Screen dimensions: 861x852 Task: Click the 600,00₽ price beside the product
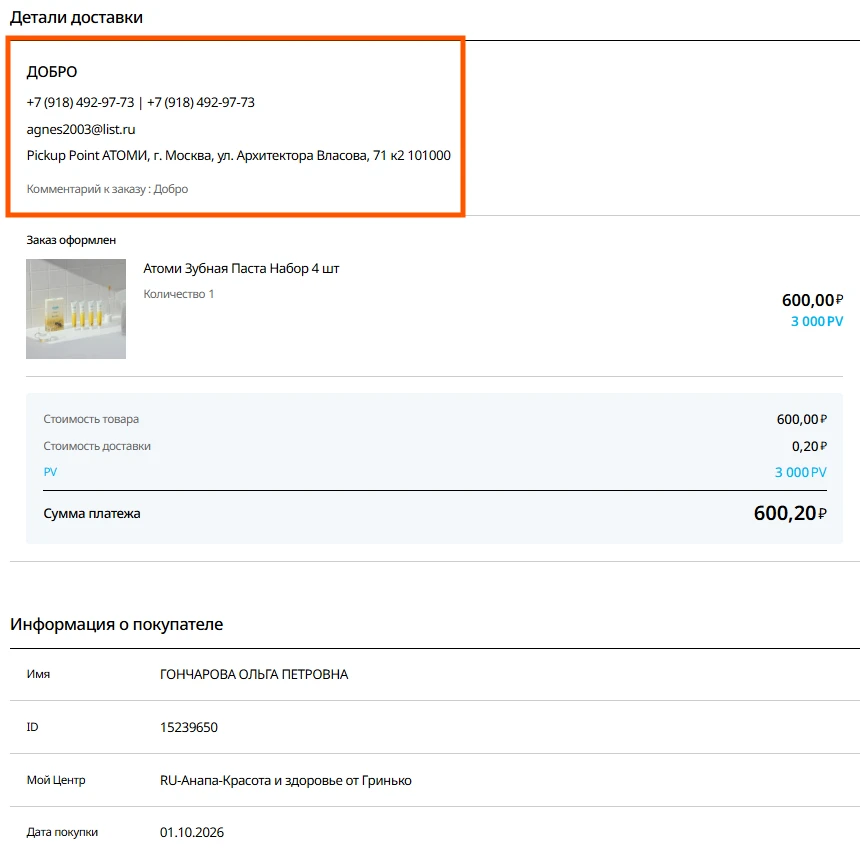pyautogui.click(x=812, y=300)
